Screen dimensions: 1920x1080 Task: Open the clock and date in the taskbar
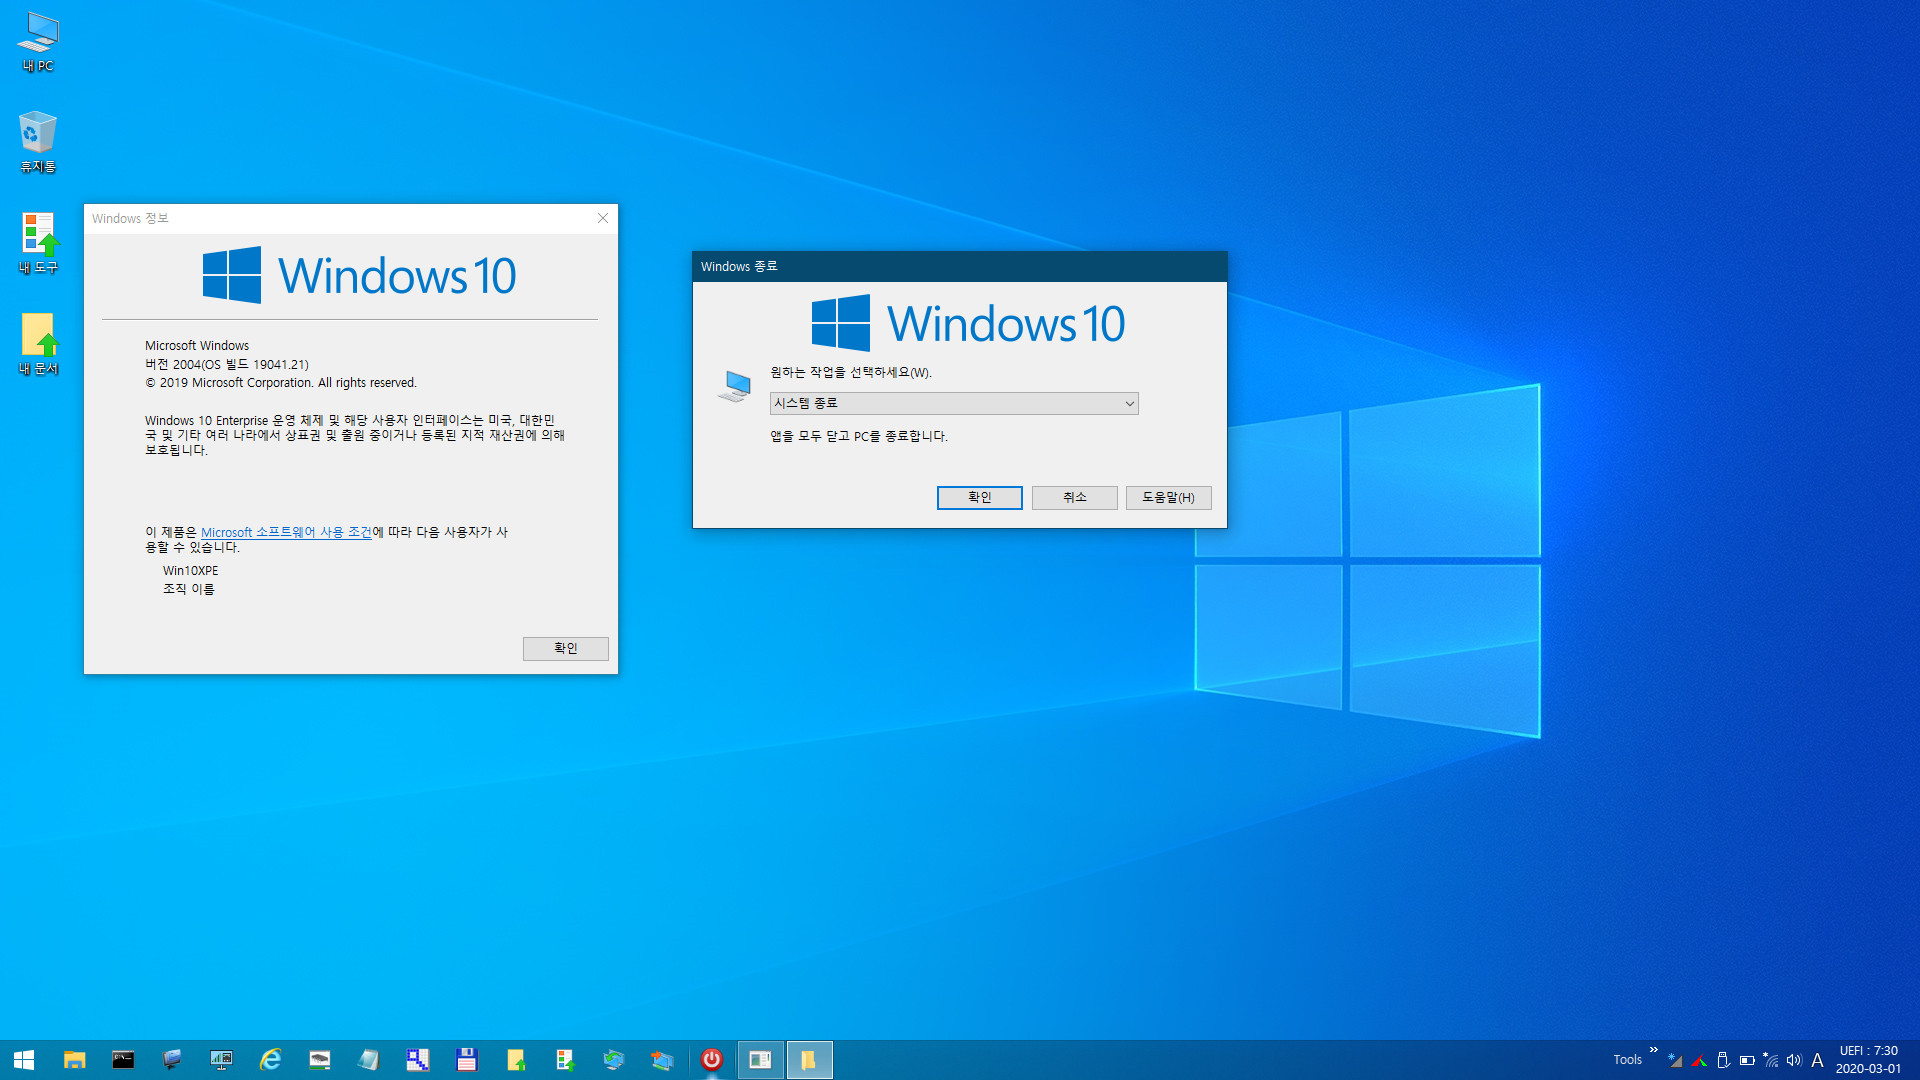click(1868, 1060)
